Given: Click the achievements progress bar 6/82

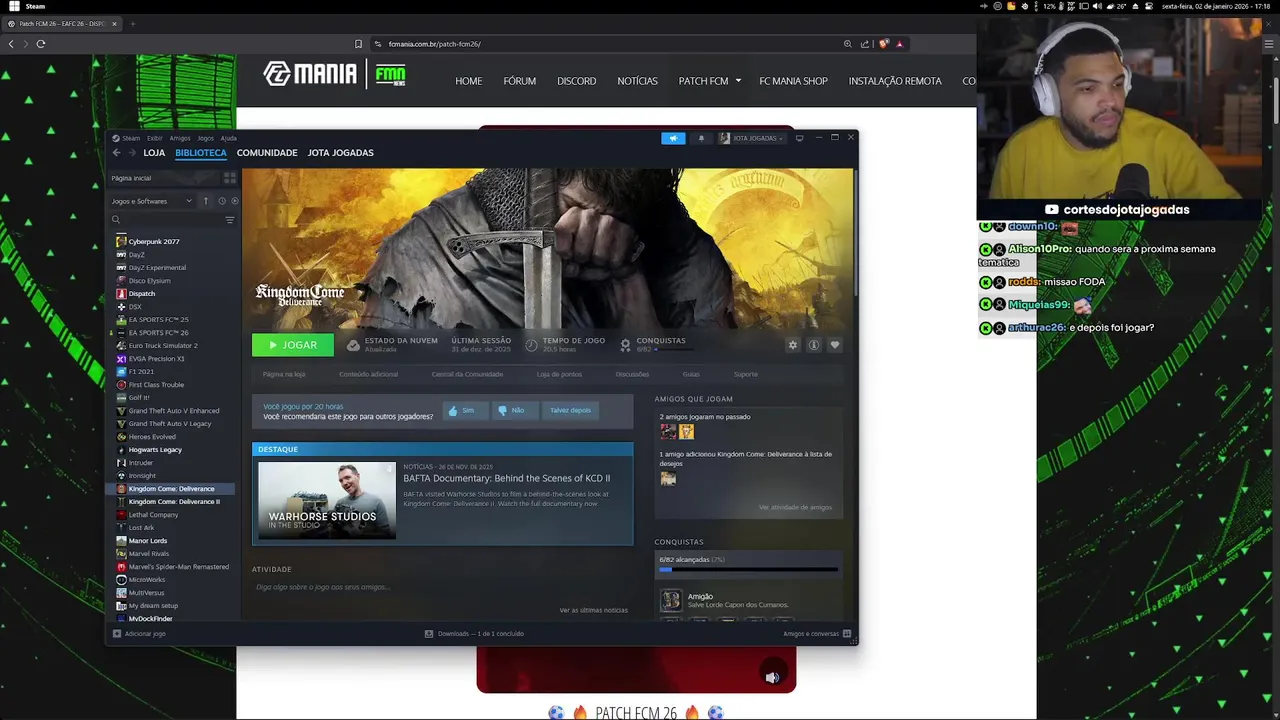Looking at the screenshot, I should [748, 569].
